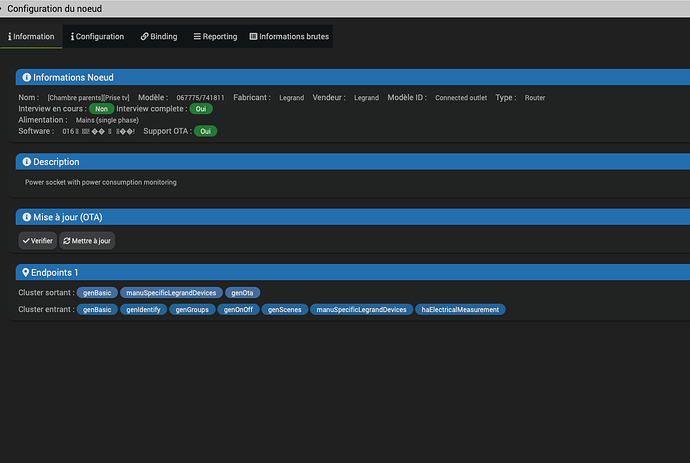Click the location pin icon beside Endpoints 1
The height and width of the screenshot is (463, 690).
point(25,273)
